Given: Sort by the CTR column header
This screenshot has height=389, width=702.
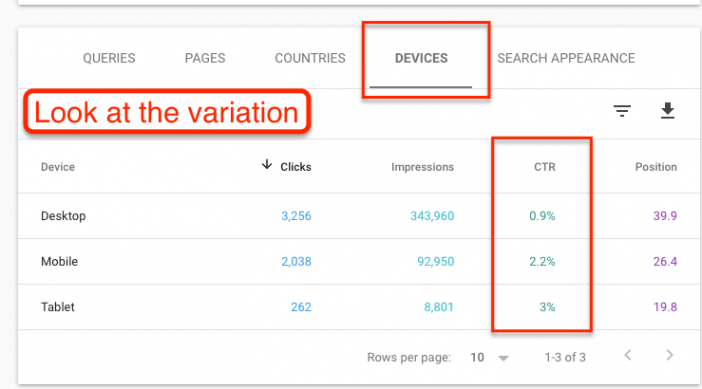Looking at the screenshot, I should click(544, 167).
